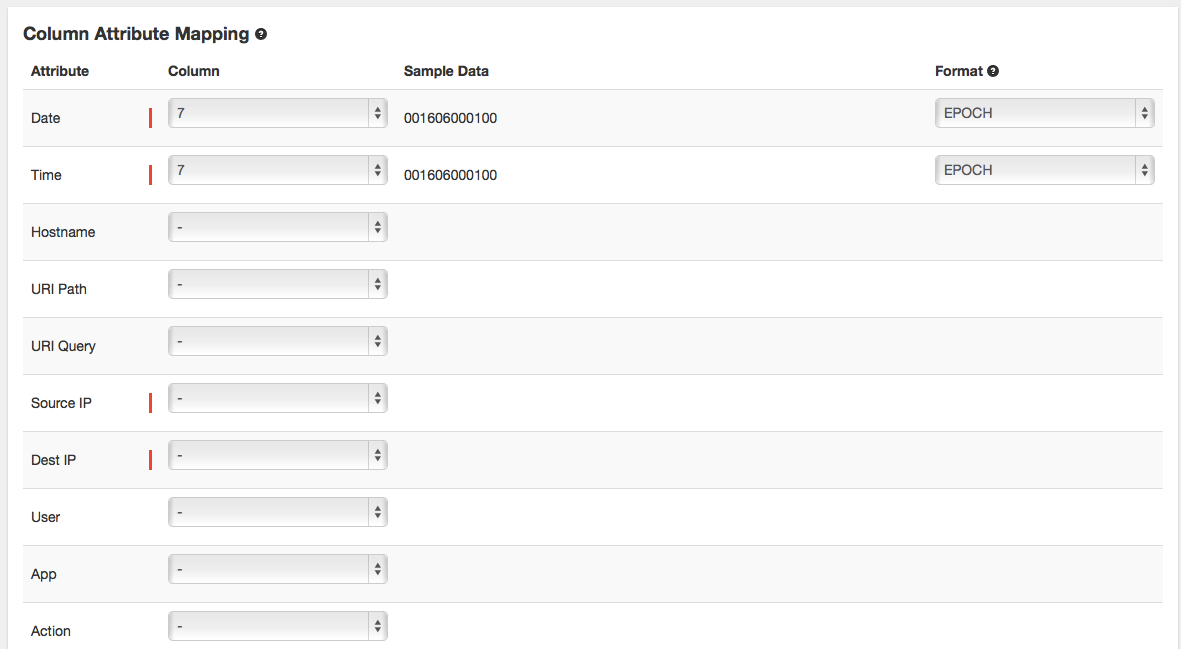
Task: Click the Attribute column header
Action: [59, 71]
